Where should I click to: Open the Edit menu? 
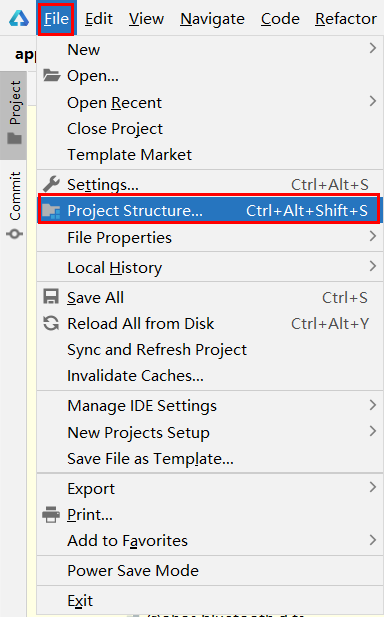click(x=99, y=18)
